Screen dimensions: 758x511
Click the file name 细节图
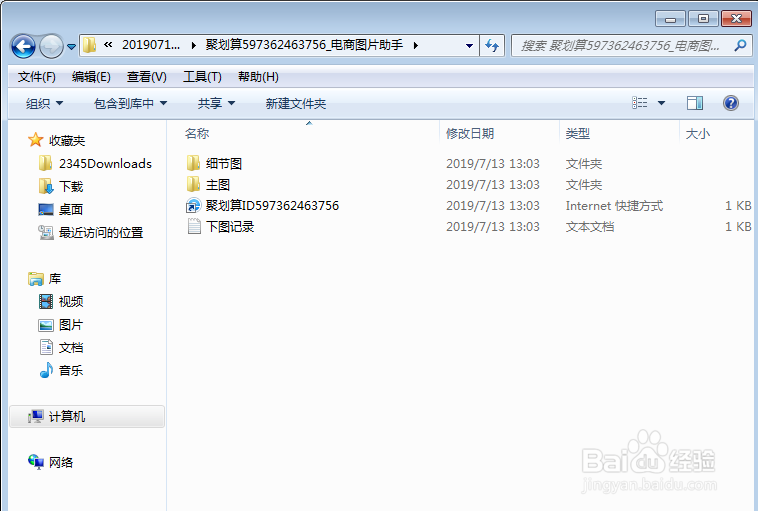(224, 163)
